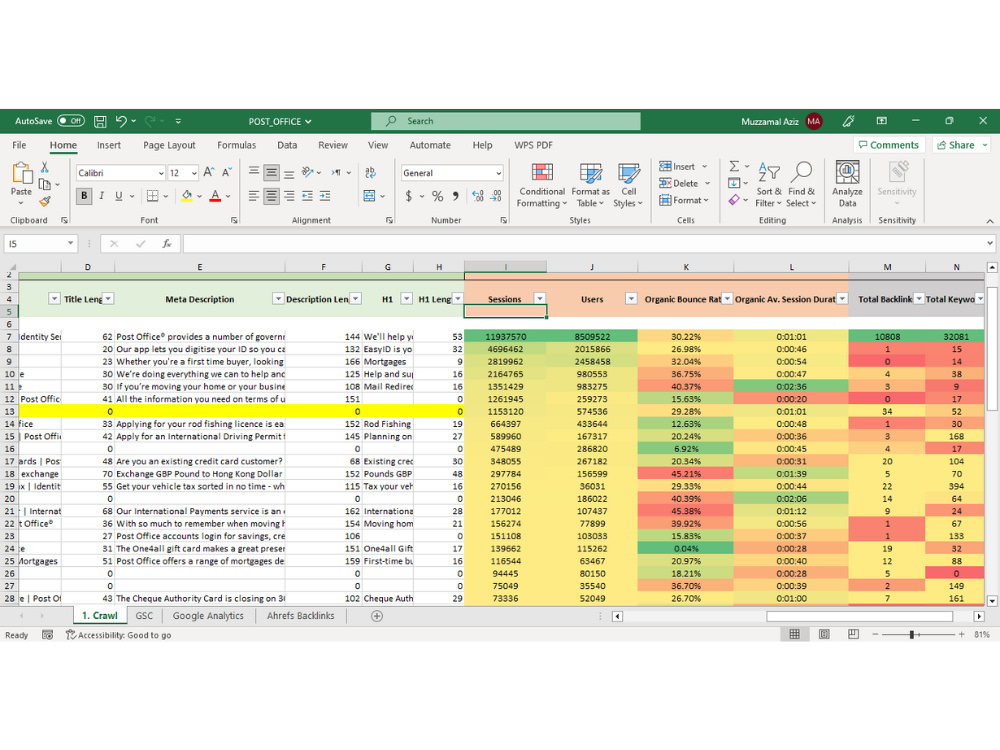Click Format cells button
Screen dimensions: 1000x750
click(684, 200)
